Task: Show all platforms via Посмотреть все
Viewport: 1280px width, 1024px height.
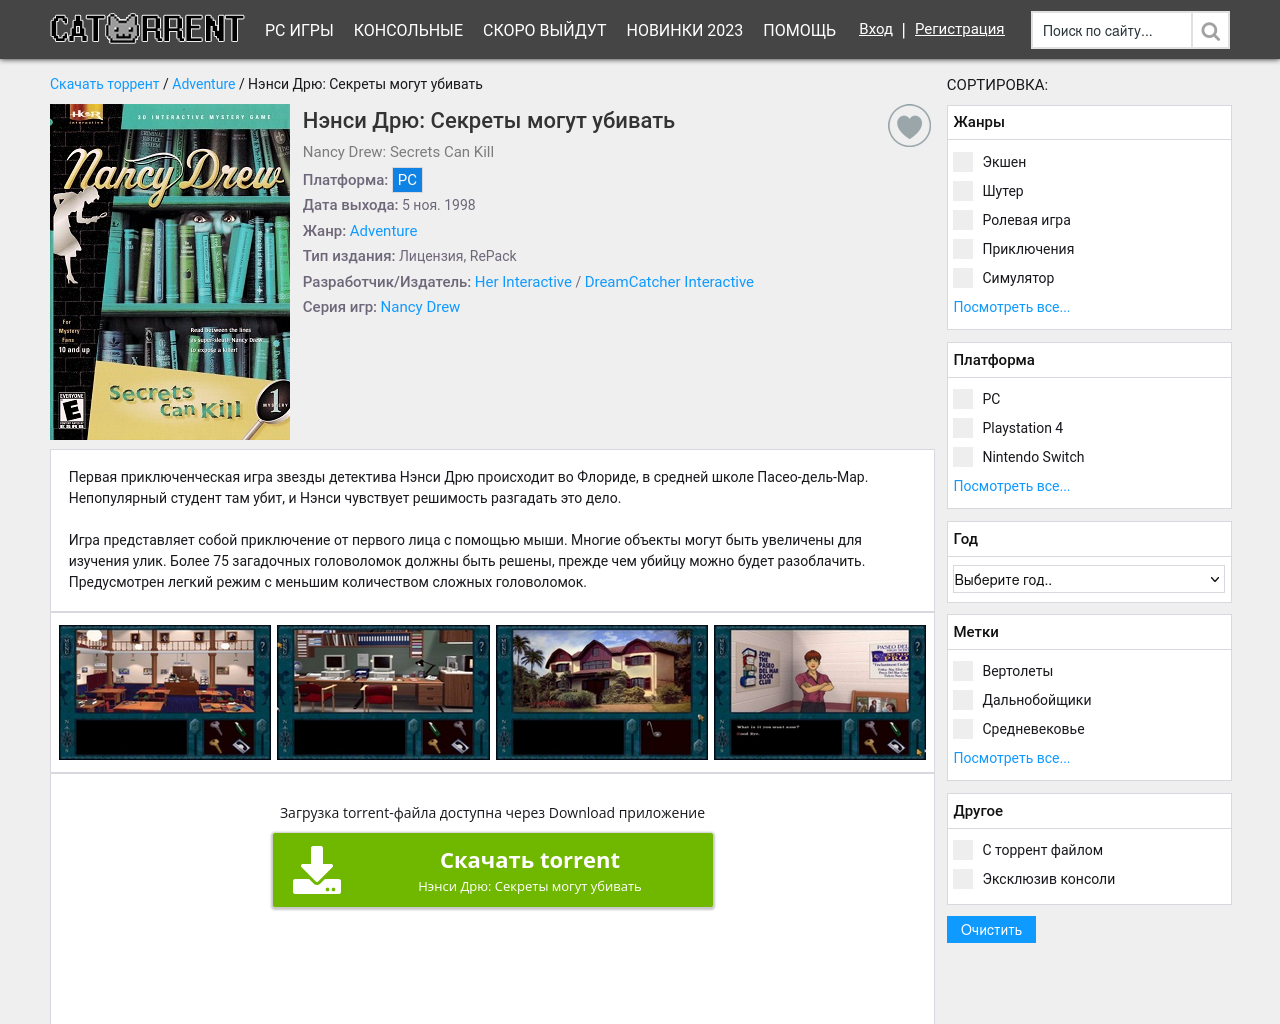Action: point(1012,486)
